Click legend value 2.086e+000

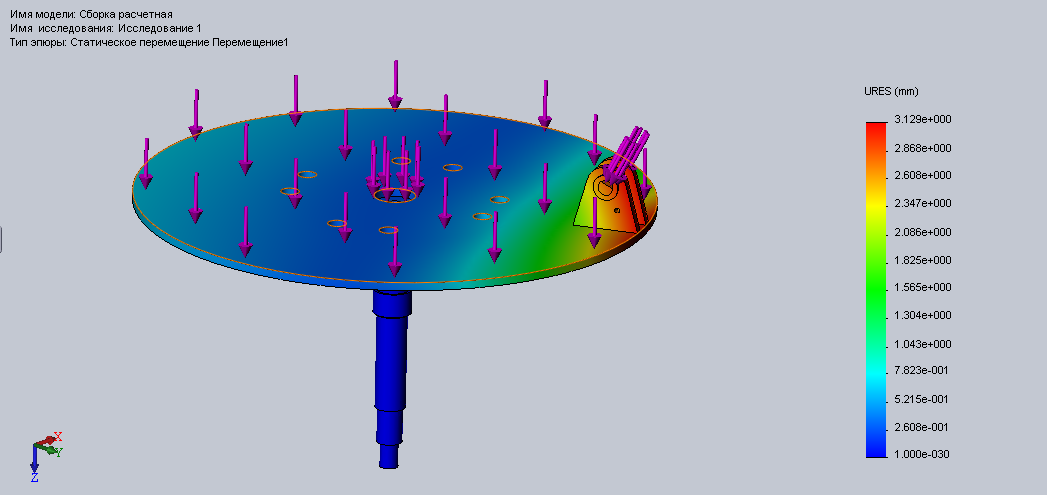click(x=922, y=232)
